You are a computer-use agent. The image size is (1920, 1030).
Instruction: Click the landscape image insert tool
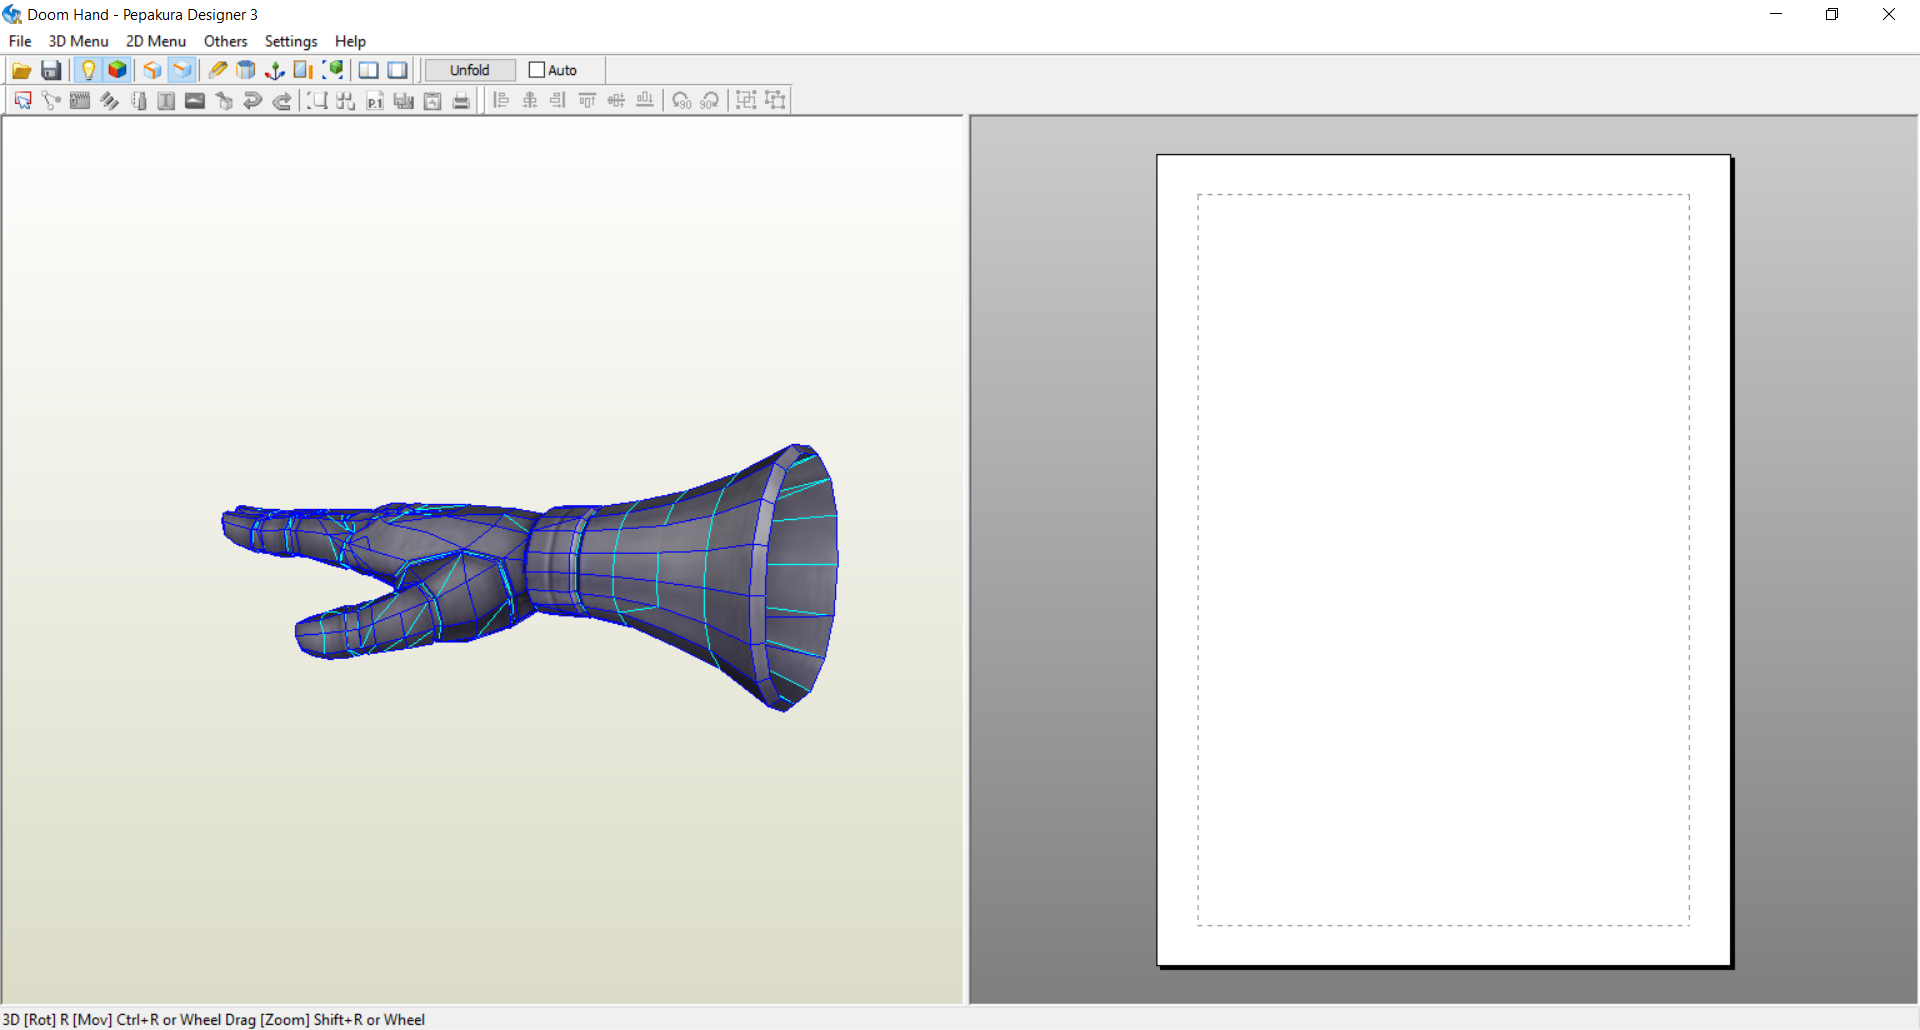pos(195,100)
